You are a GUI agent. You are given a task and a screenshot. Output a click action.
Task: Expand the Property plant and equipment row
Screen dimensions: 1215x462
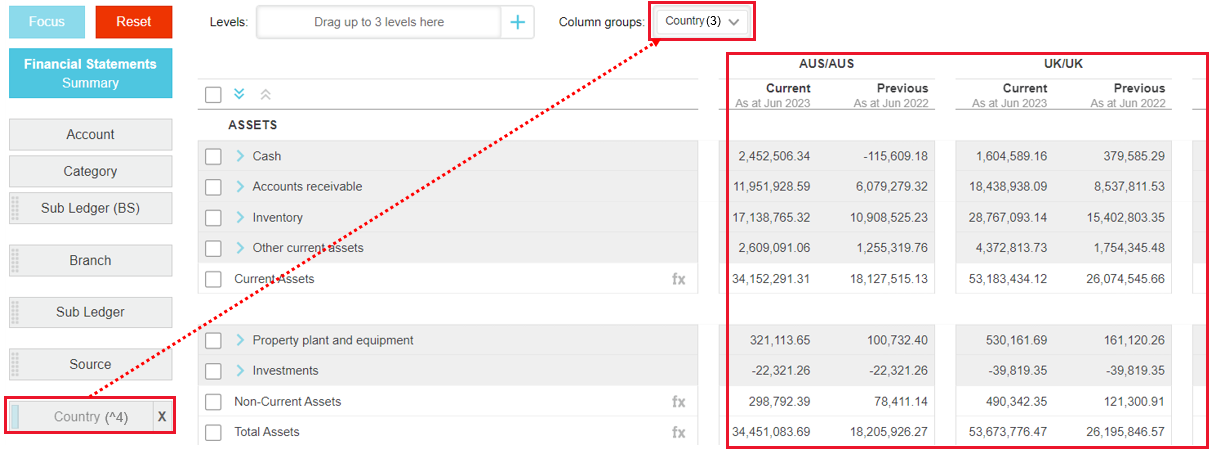click(240, 340)
